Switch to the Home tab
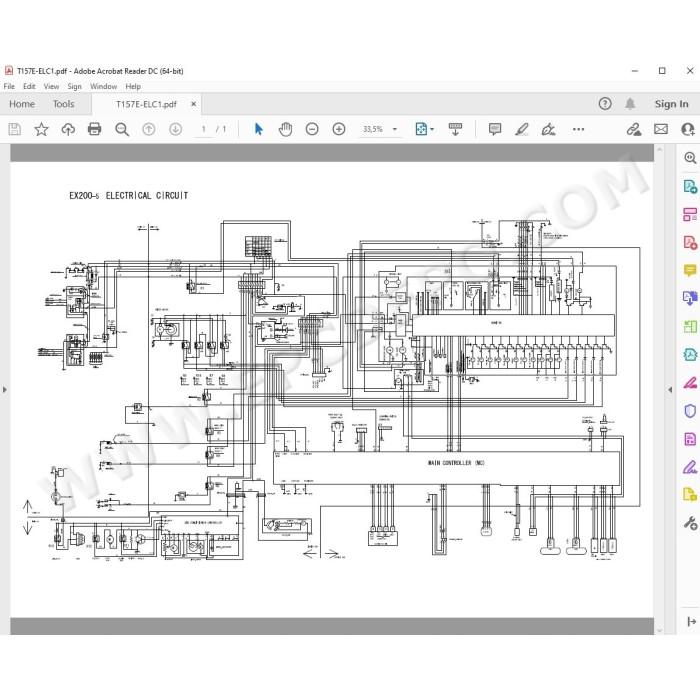 22,104
